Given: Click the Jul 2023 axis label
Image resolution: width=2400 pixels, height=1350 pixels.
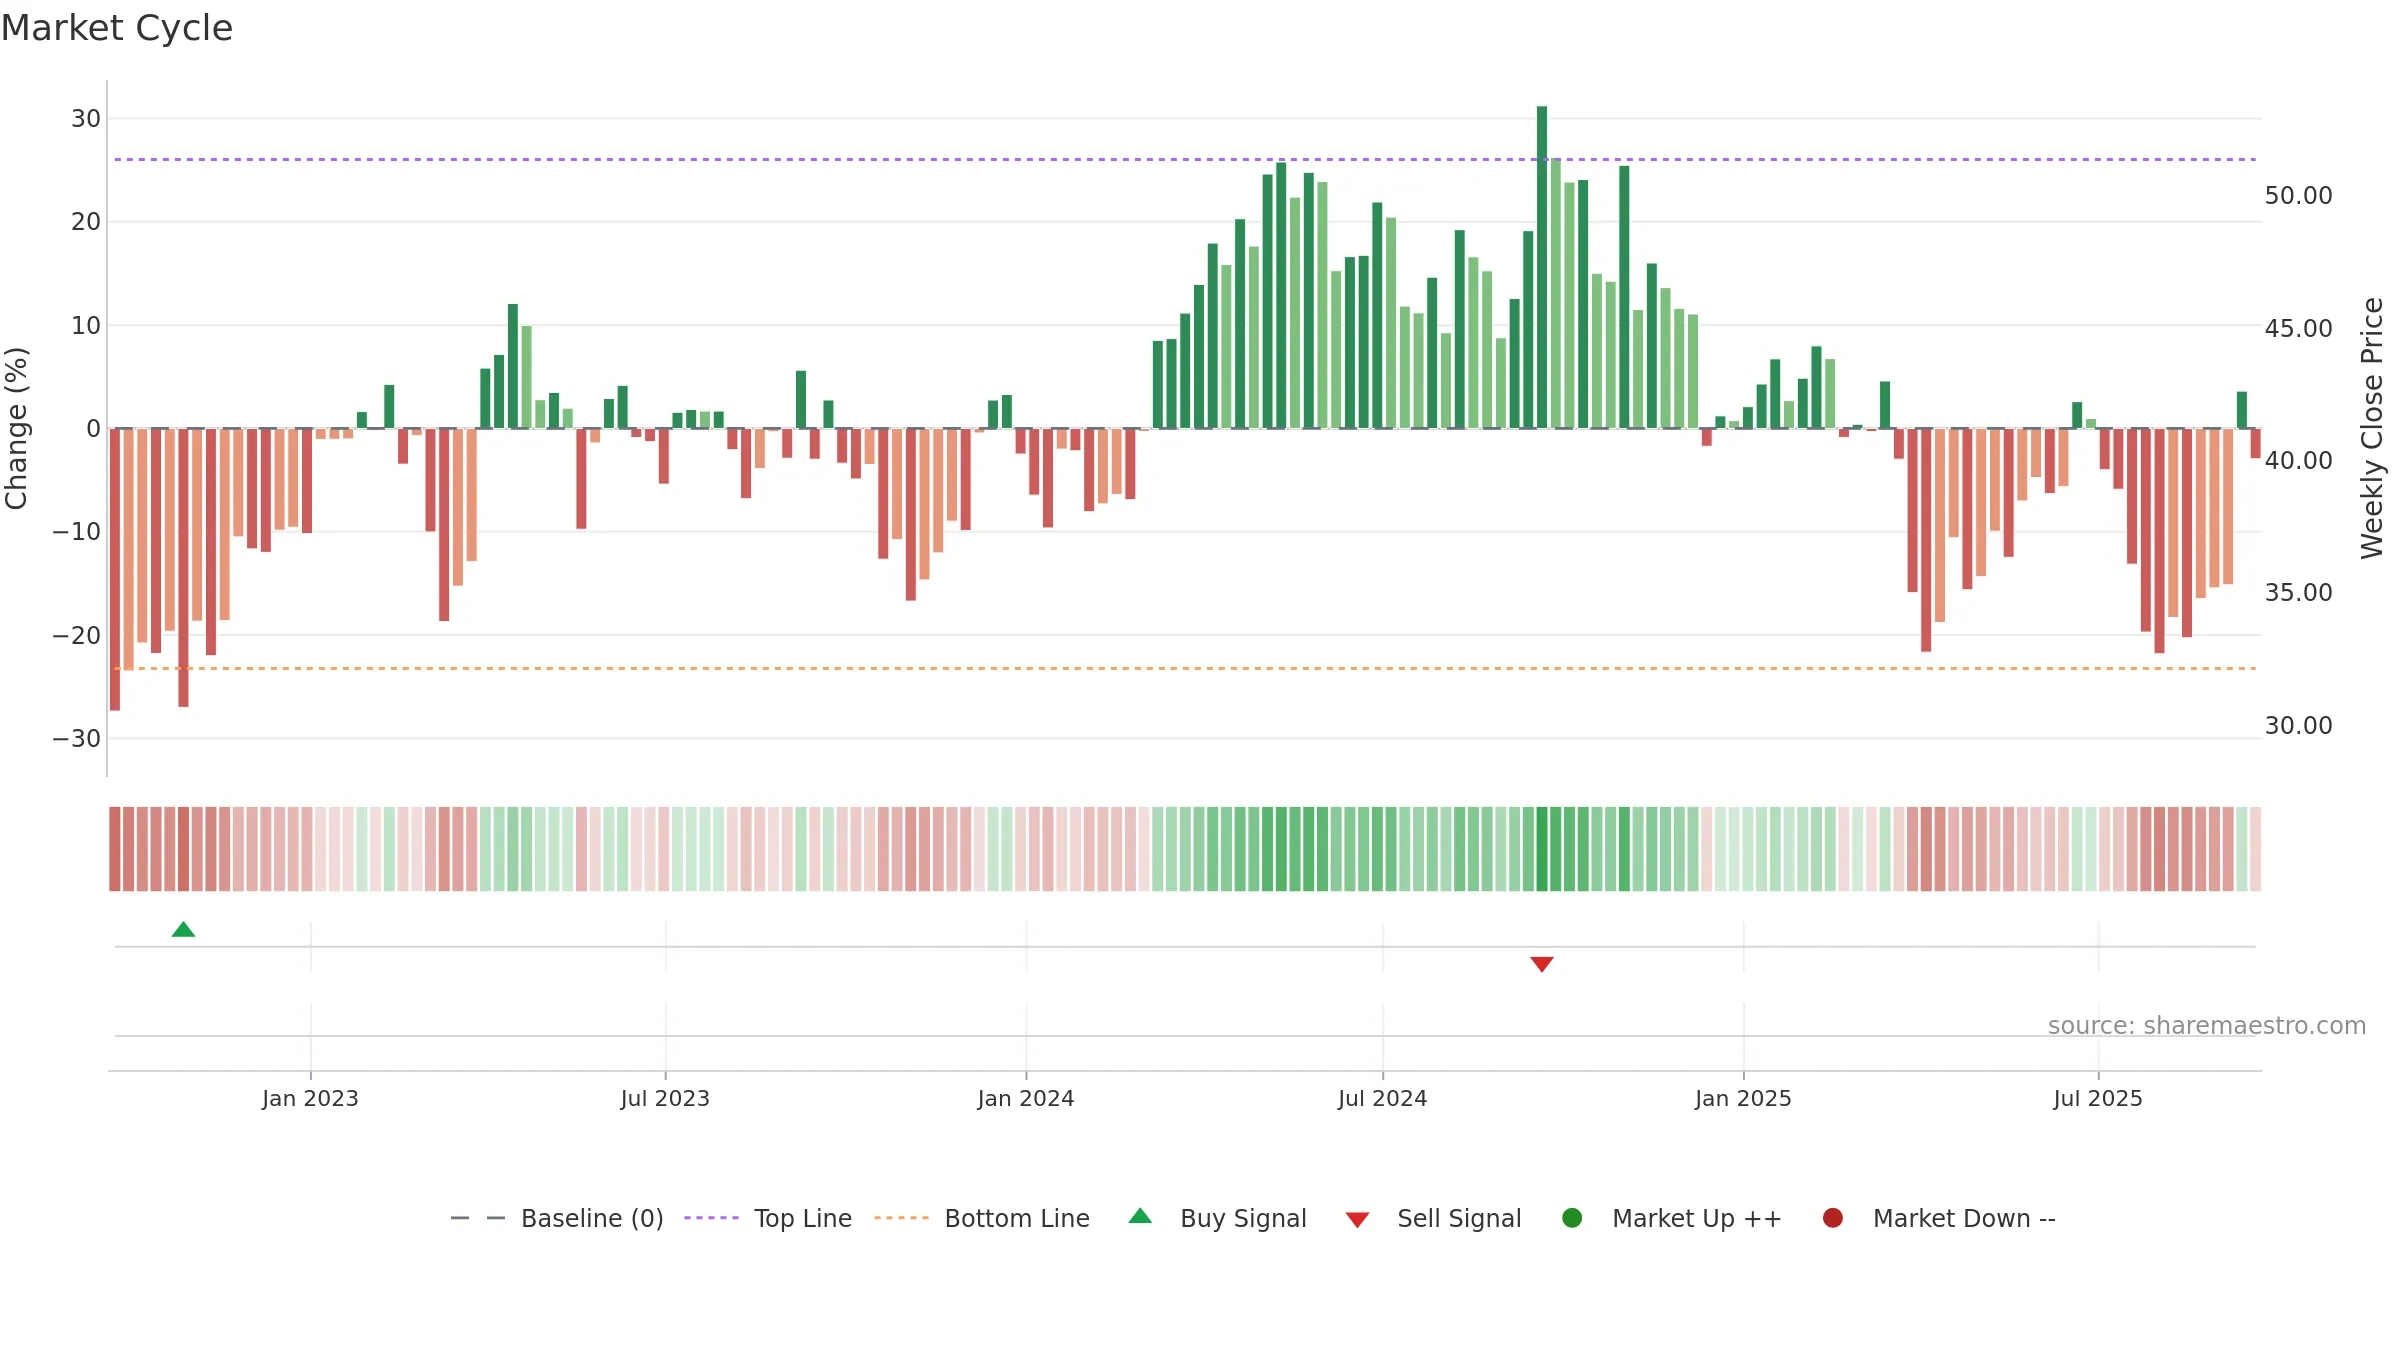Looking at the screenshot, I should point(665,1098).
